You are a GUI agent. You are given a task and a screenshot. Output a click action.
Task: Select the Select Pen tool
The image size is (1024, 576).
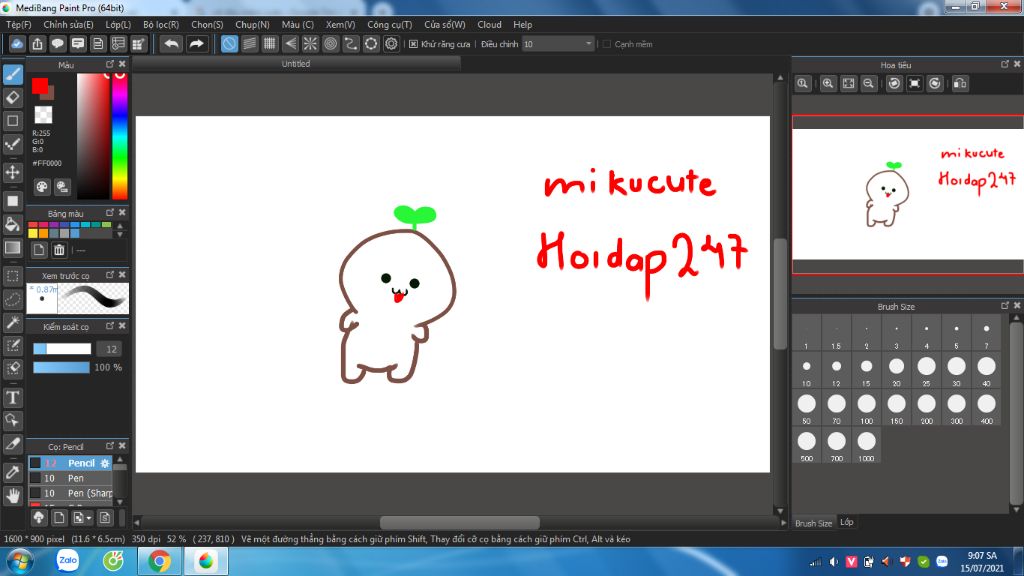[12, 345]
